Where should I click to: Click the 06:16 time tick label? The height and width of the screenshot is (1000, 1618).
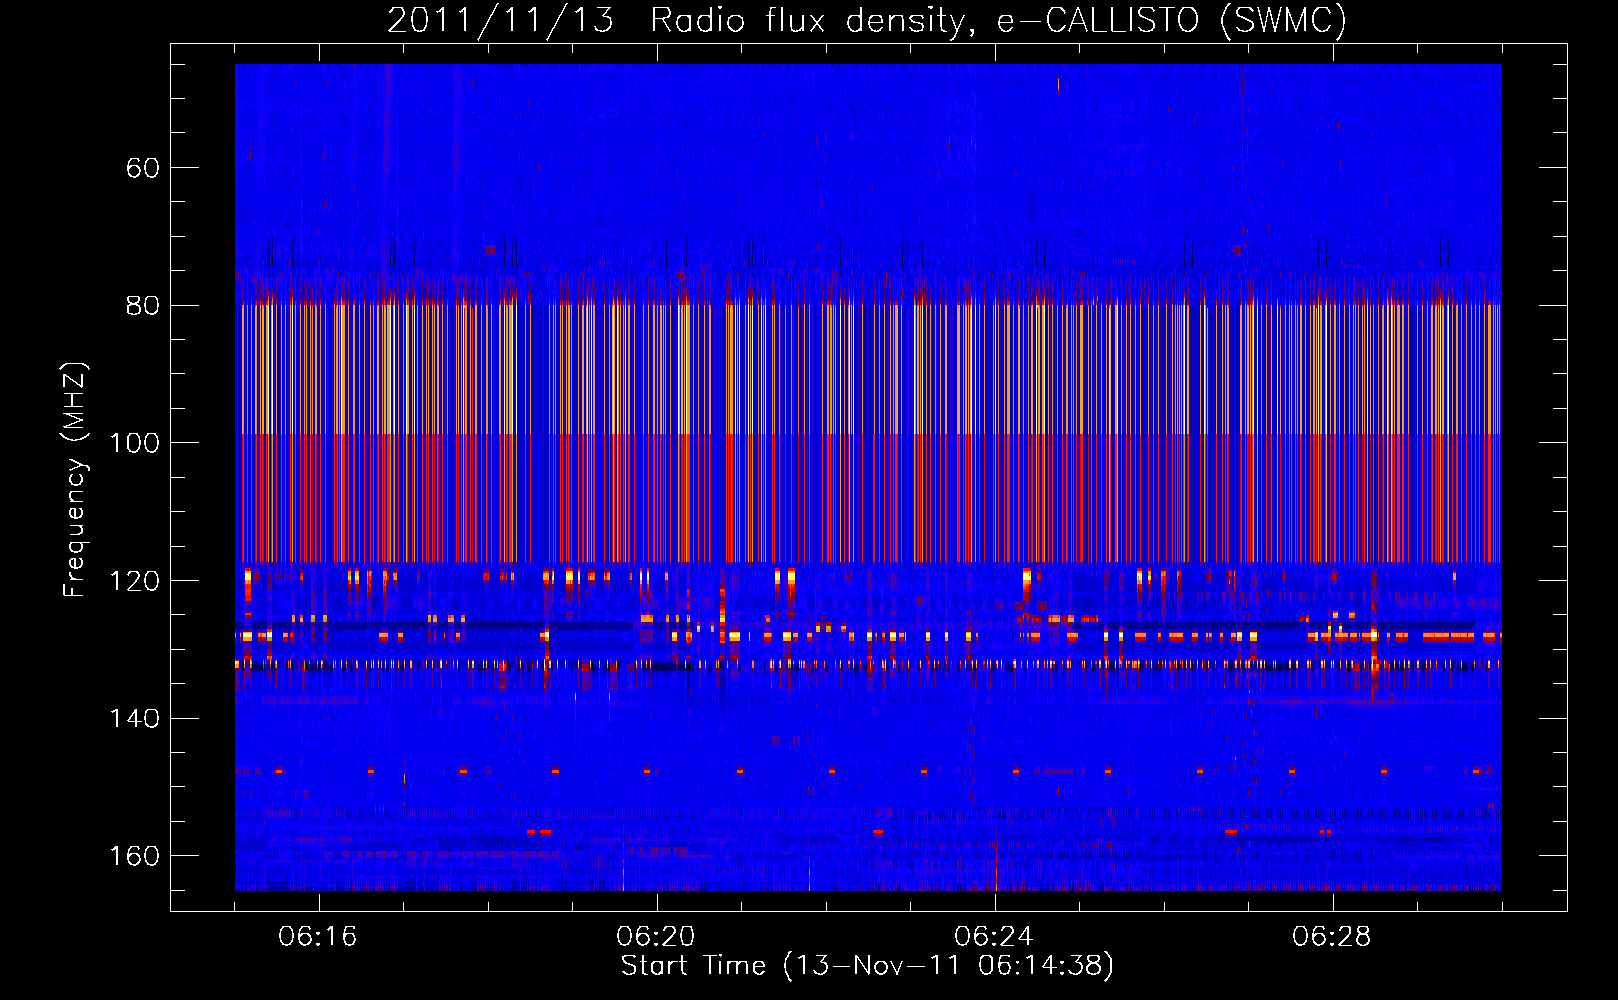point(317,936)
